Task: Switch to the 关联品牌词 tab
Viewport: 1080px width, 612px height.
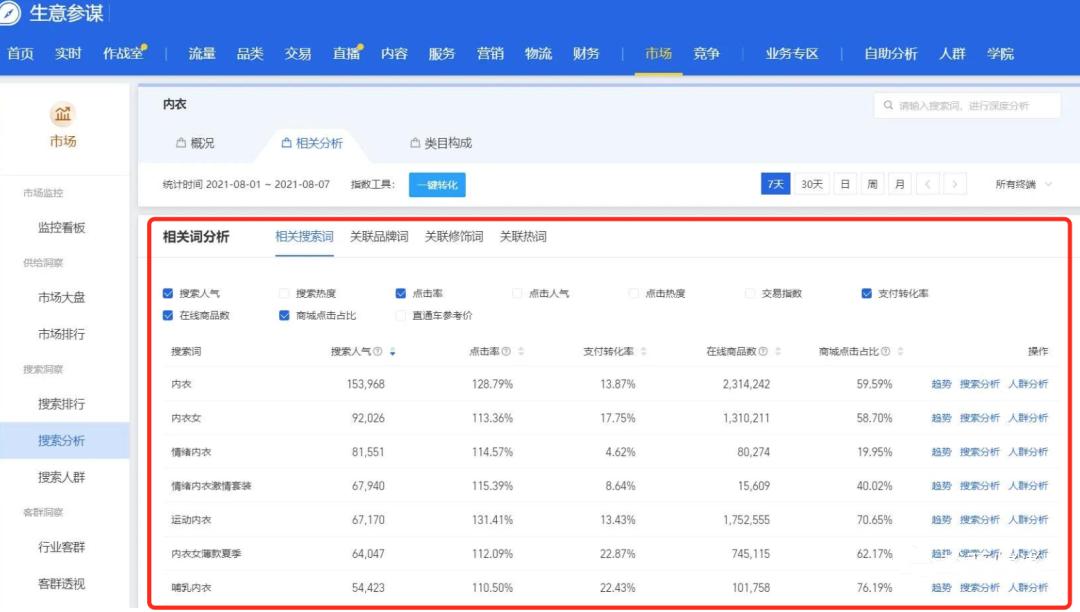Action: [377, 237]
